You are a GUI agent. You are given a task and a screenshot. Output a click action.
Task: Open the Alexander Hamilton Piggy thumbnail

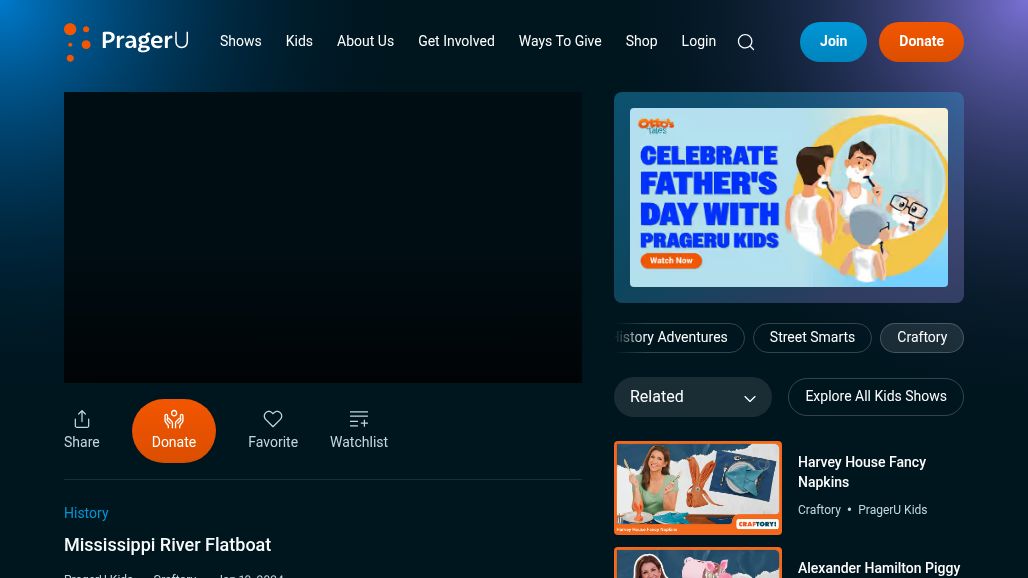[x=698, y=563]
